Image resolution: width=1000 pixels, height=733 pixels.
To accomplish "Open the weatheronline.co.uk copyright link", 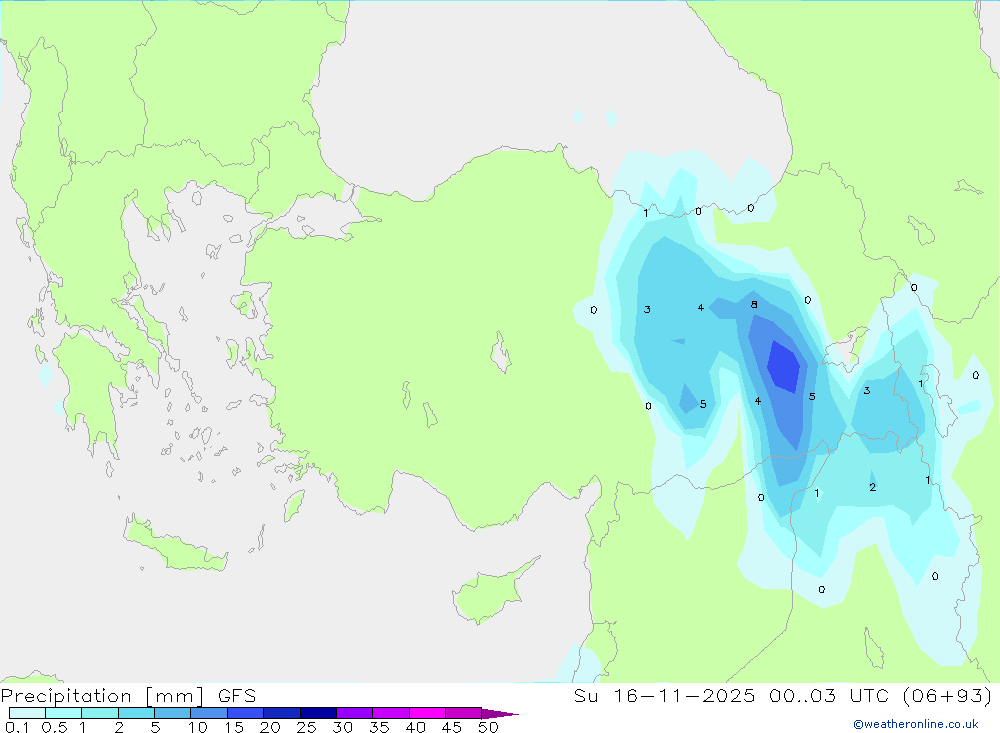I will (915, 724).
